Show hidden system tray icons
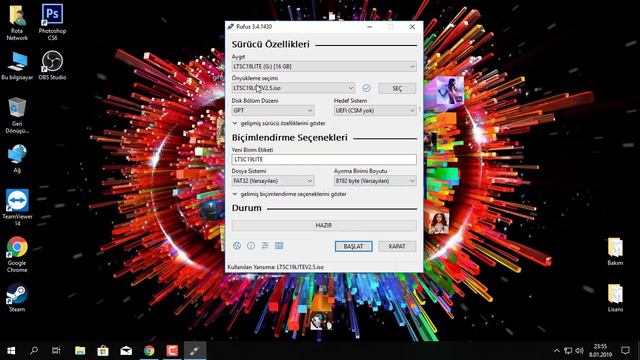The height and width of the screenshot is (360, 640). [557, 351]
